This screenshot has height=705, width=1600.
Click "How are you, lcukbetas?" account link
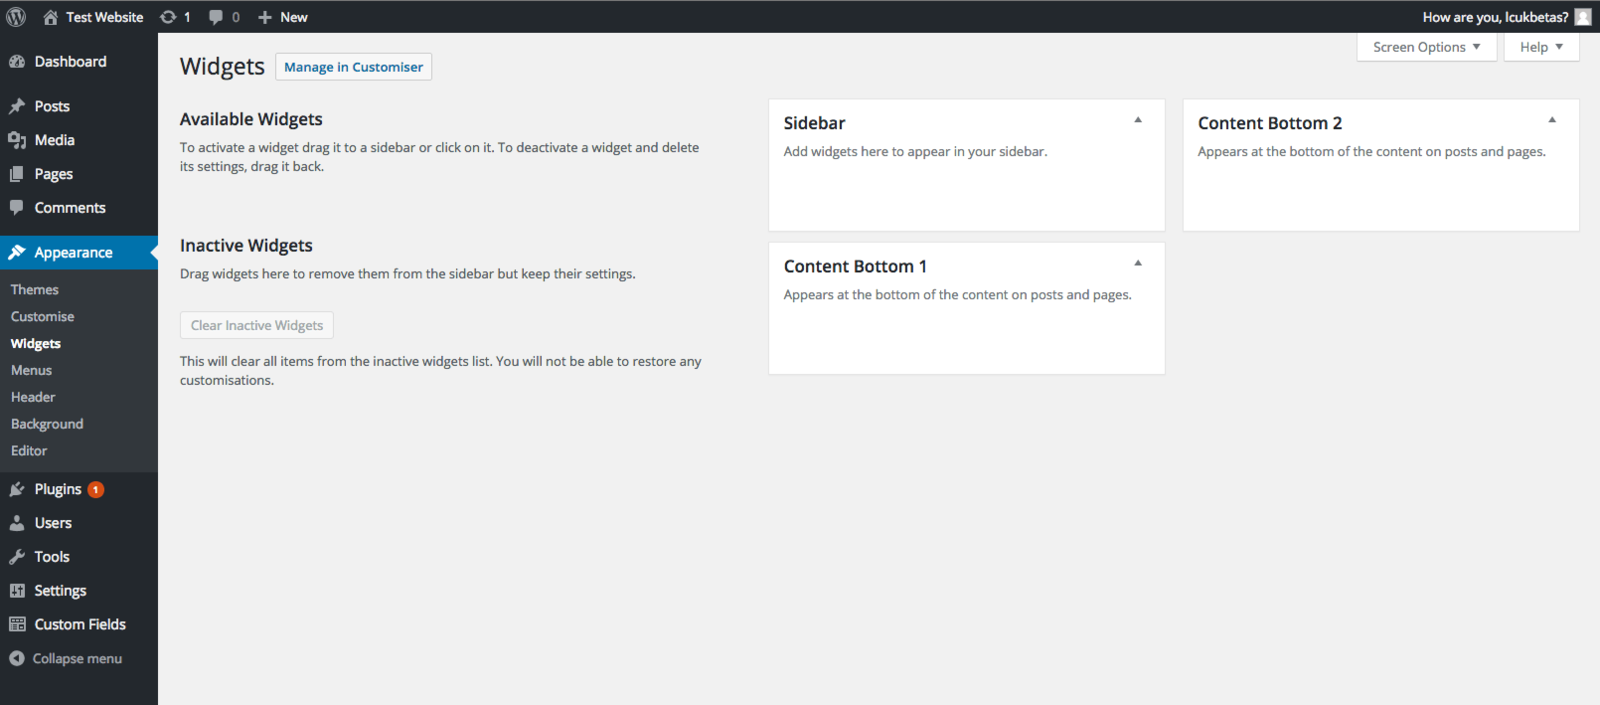pos(1495,17)
